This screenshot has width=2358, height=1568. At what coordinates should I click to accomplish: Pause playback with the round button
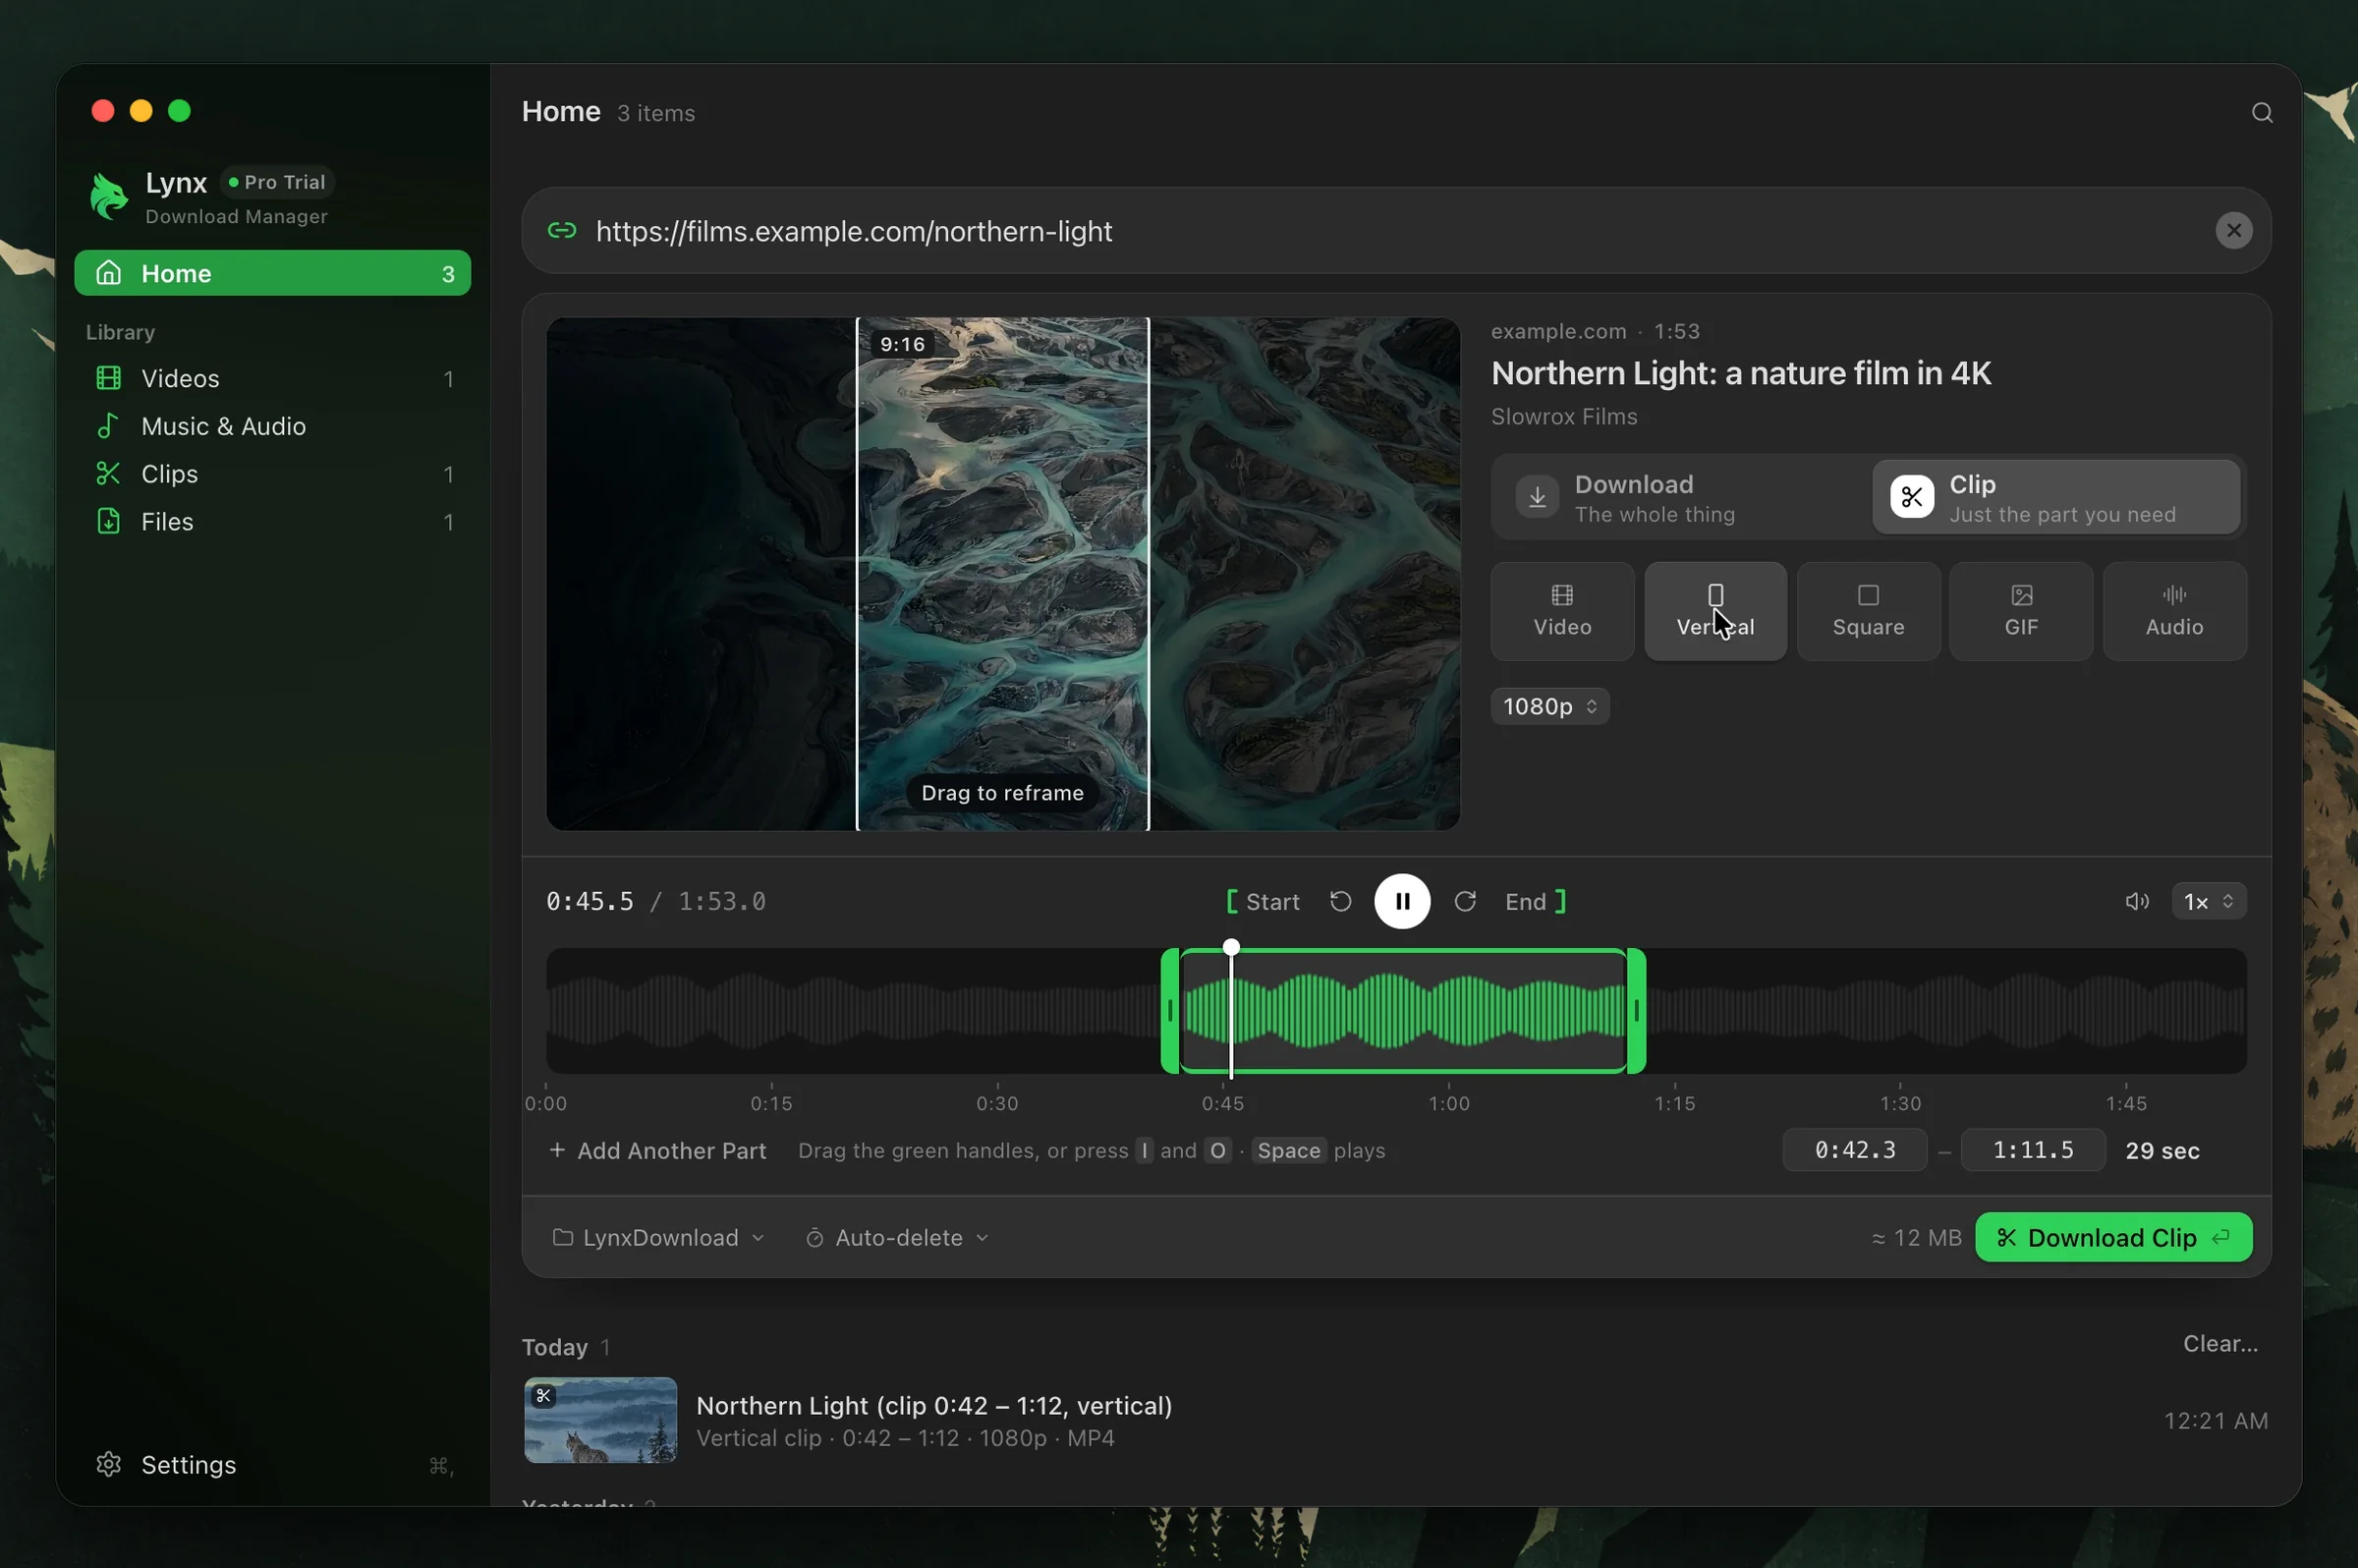1402,902
